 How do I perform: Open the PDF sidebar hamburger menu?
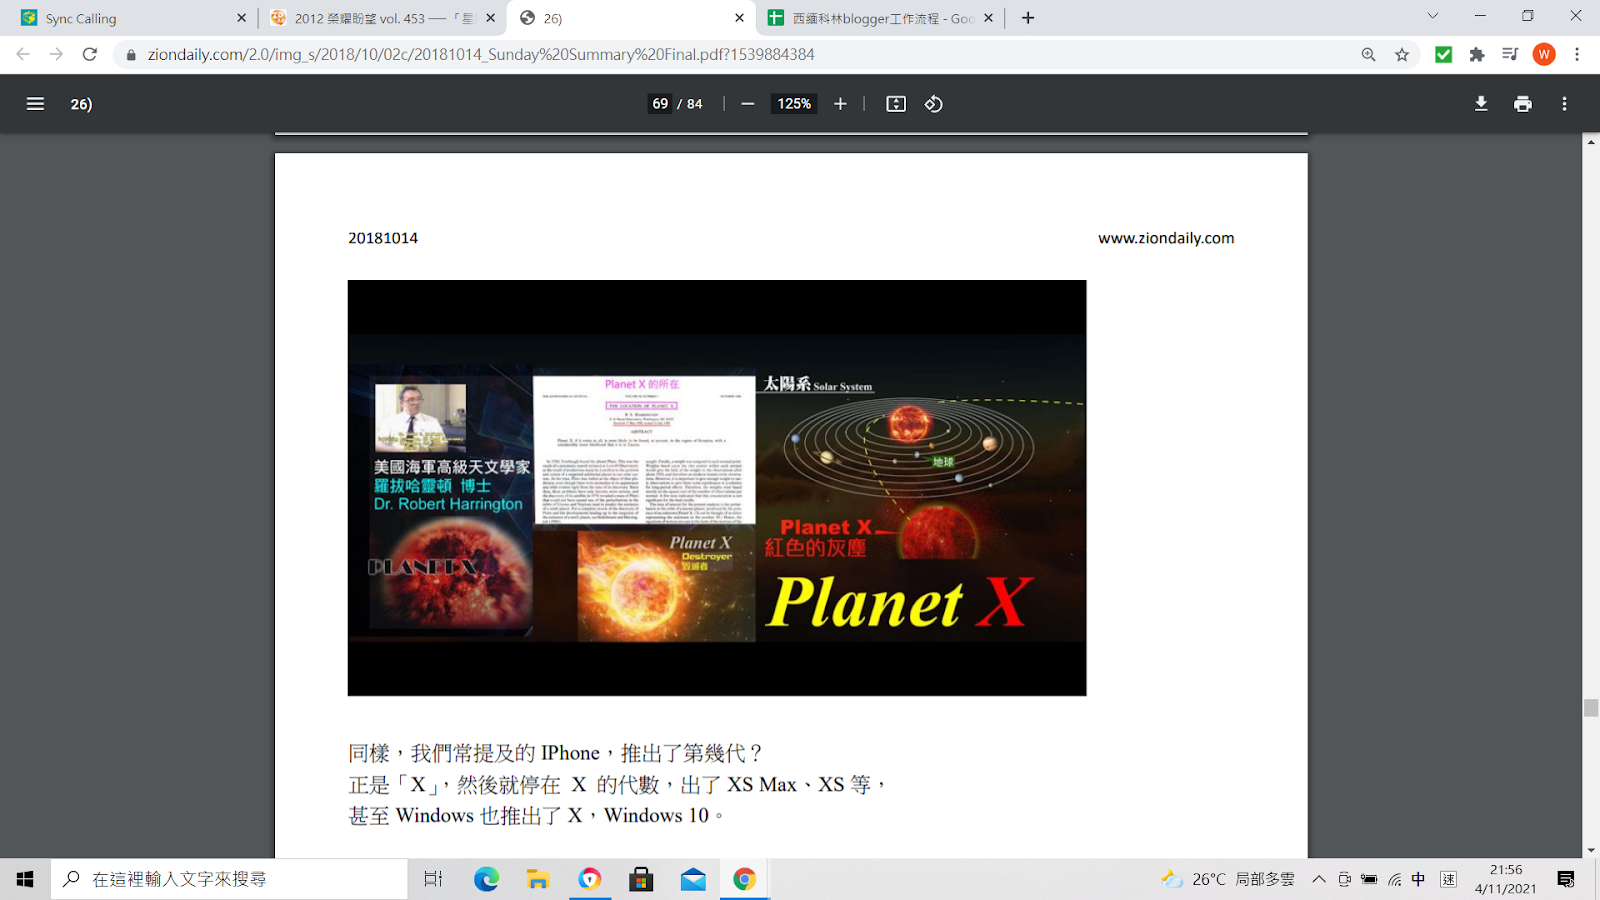tap(35, 104)
